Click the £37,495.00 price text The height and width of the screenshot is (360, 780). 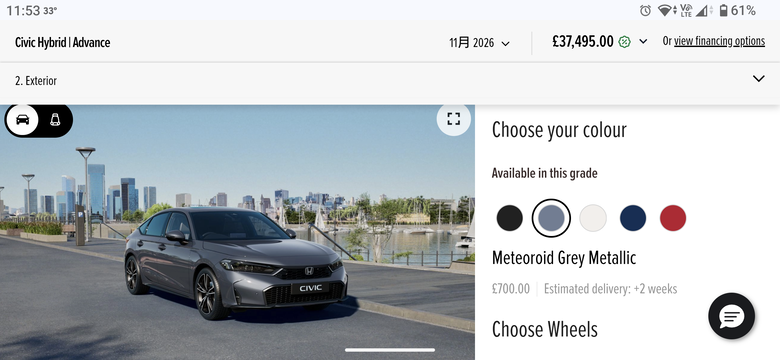click(583, 42)
